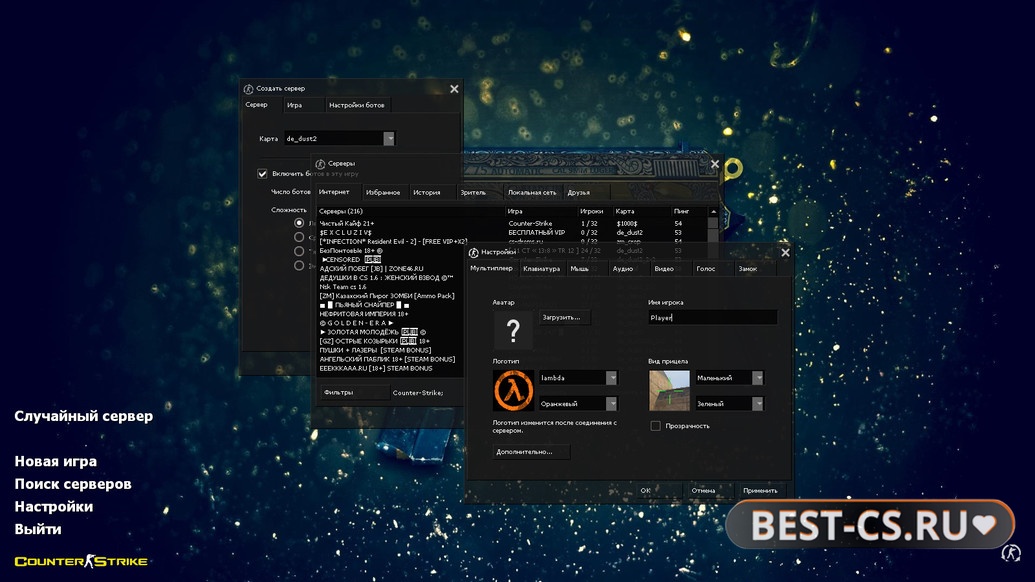Open the Локальная сеть tab in Servers
This screenshot has width=1035, height=582.
coord(532,193)
